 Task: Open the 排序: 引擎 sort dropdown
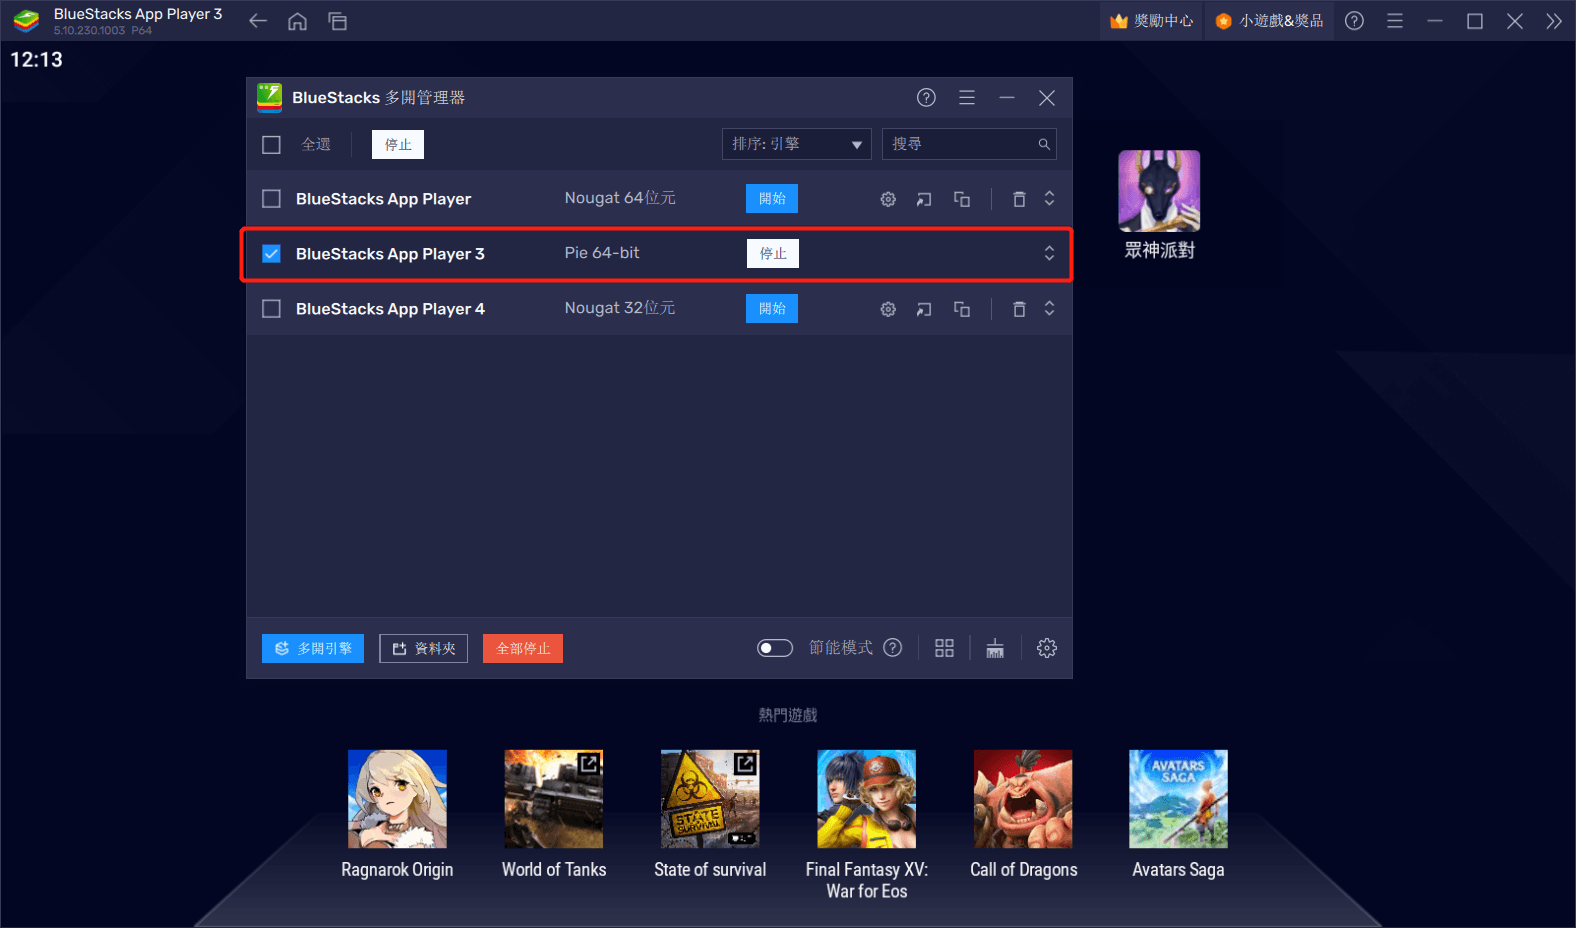click(796, 144)
